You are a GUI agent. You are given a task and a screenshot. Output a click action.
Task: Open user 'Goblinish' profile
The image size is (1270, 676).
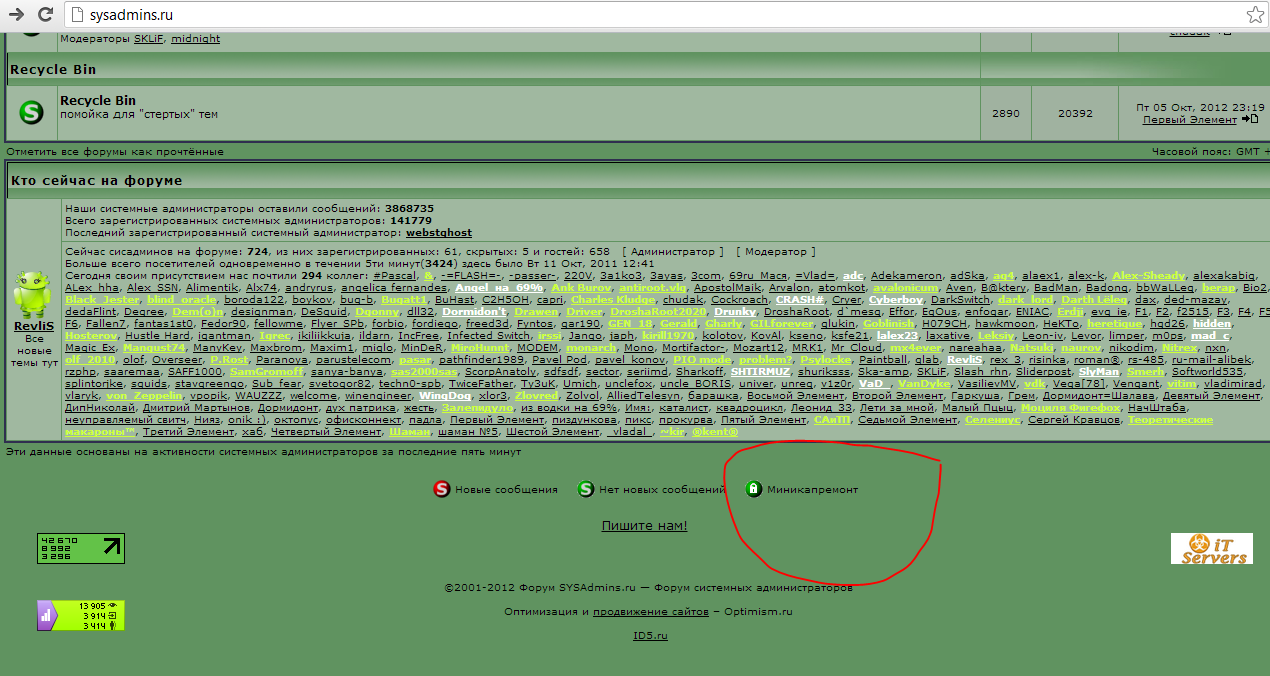pyautogui.click(x=888, y=323)
